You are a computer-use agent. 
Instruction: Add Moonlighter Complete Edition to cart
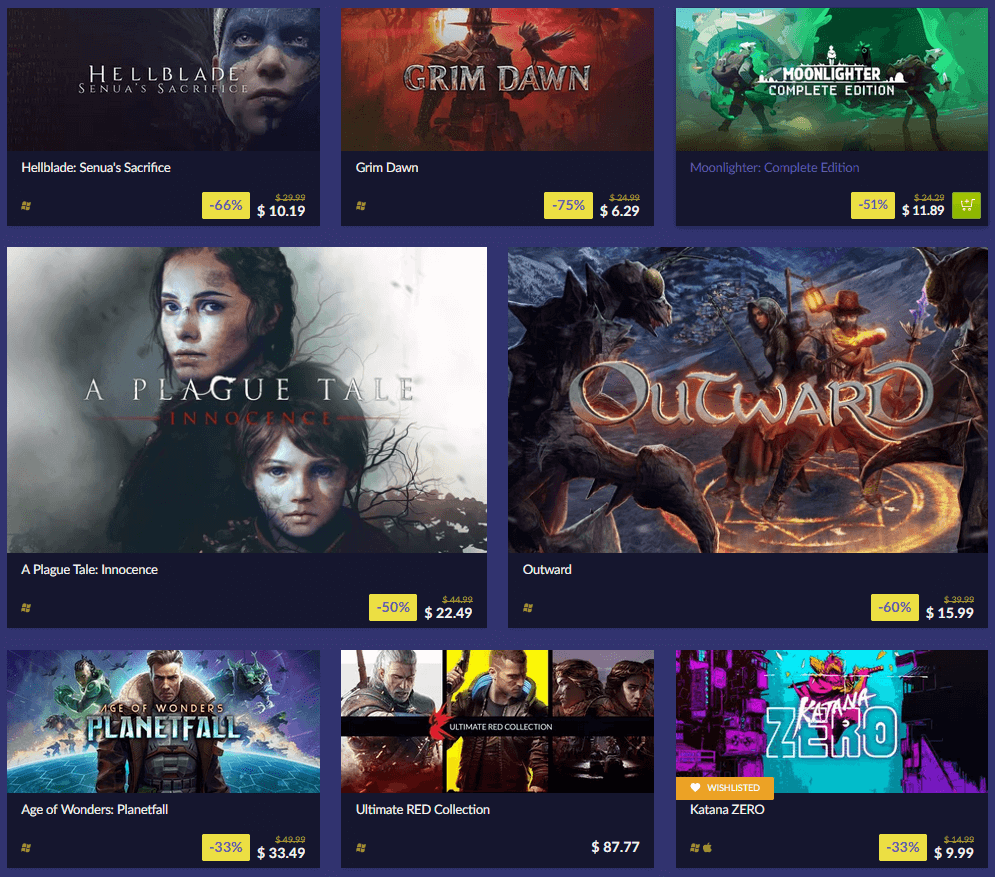tap(966, 206)
